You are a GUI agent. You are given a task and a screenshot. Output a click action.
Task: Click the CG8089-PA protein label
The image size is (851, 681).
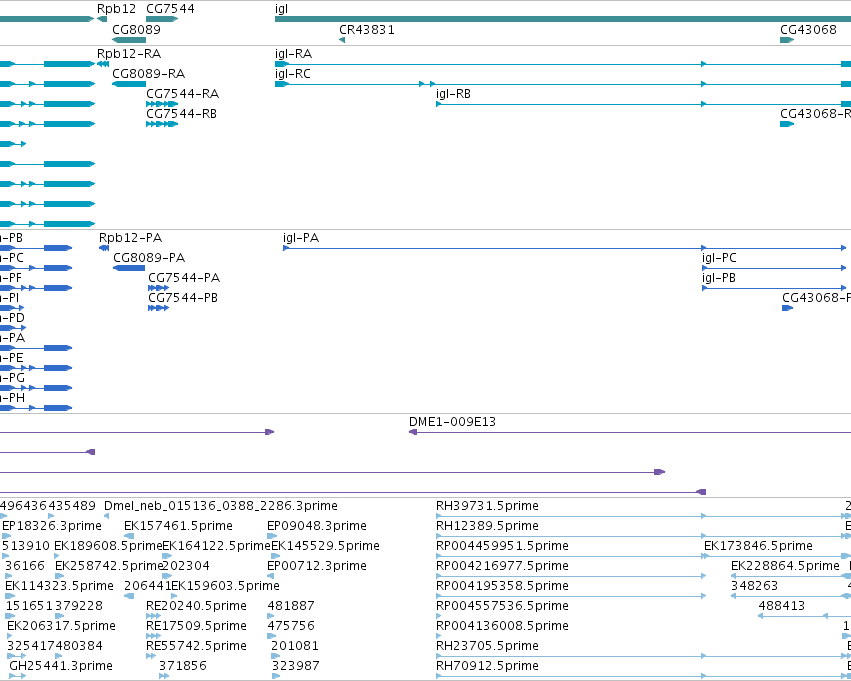pyautogui.click(x=149, y=258)
